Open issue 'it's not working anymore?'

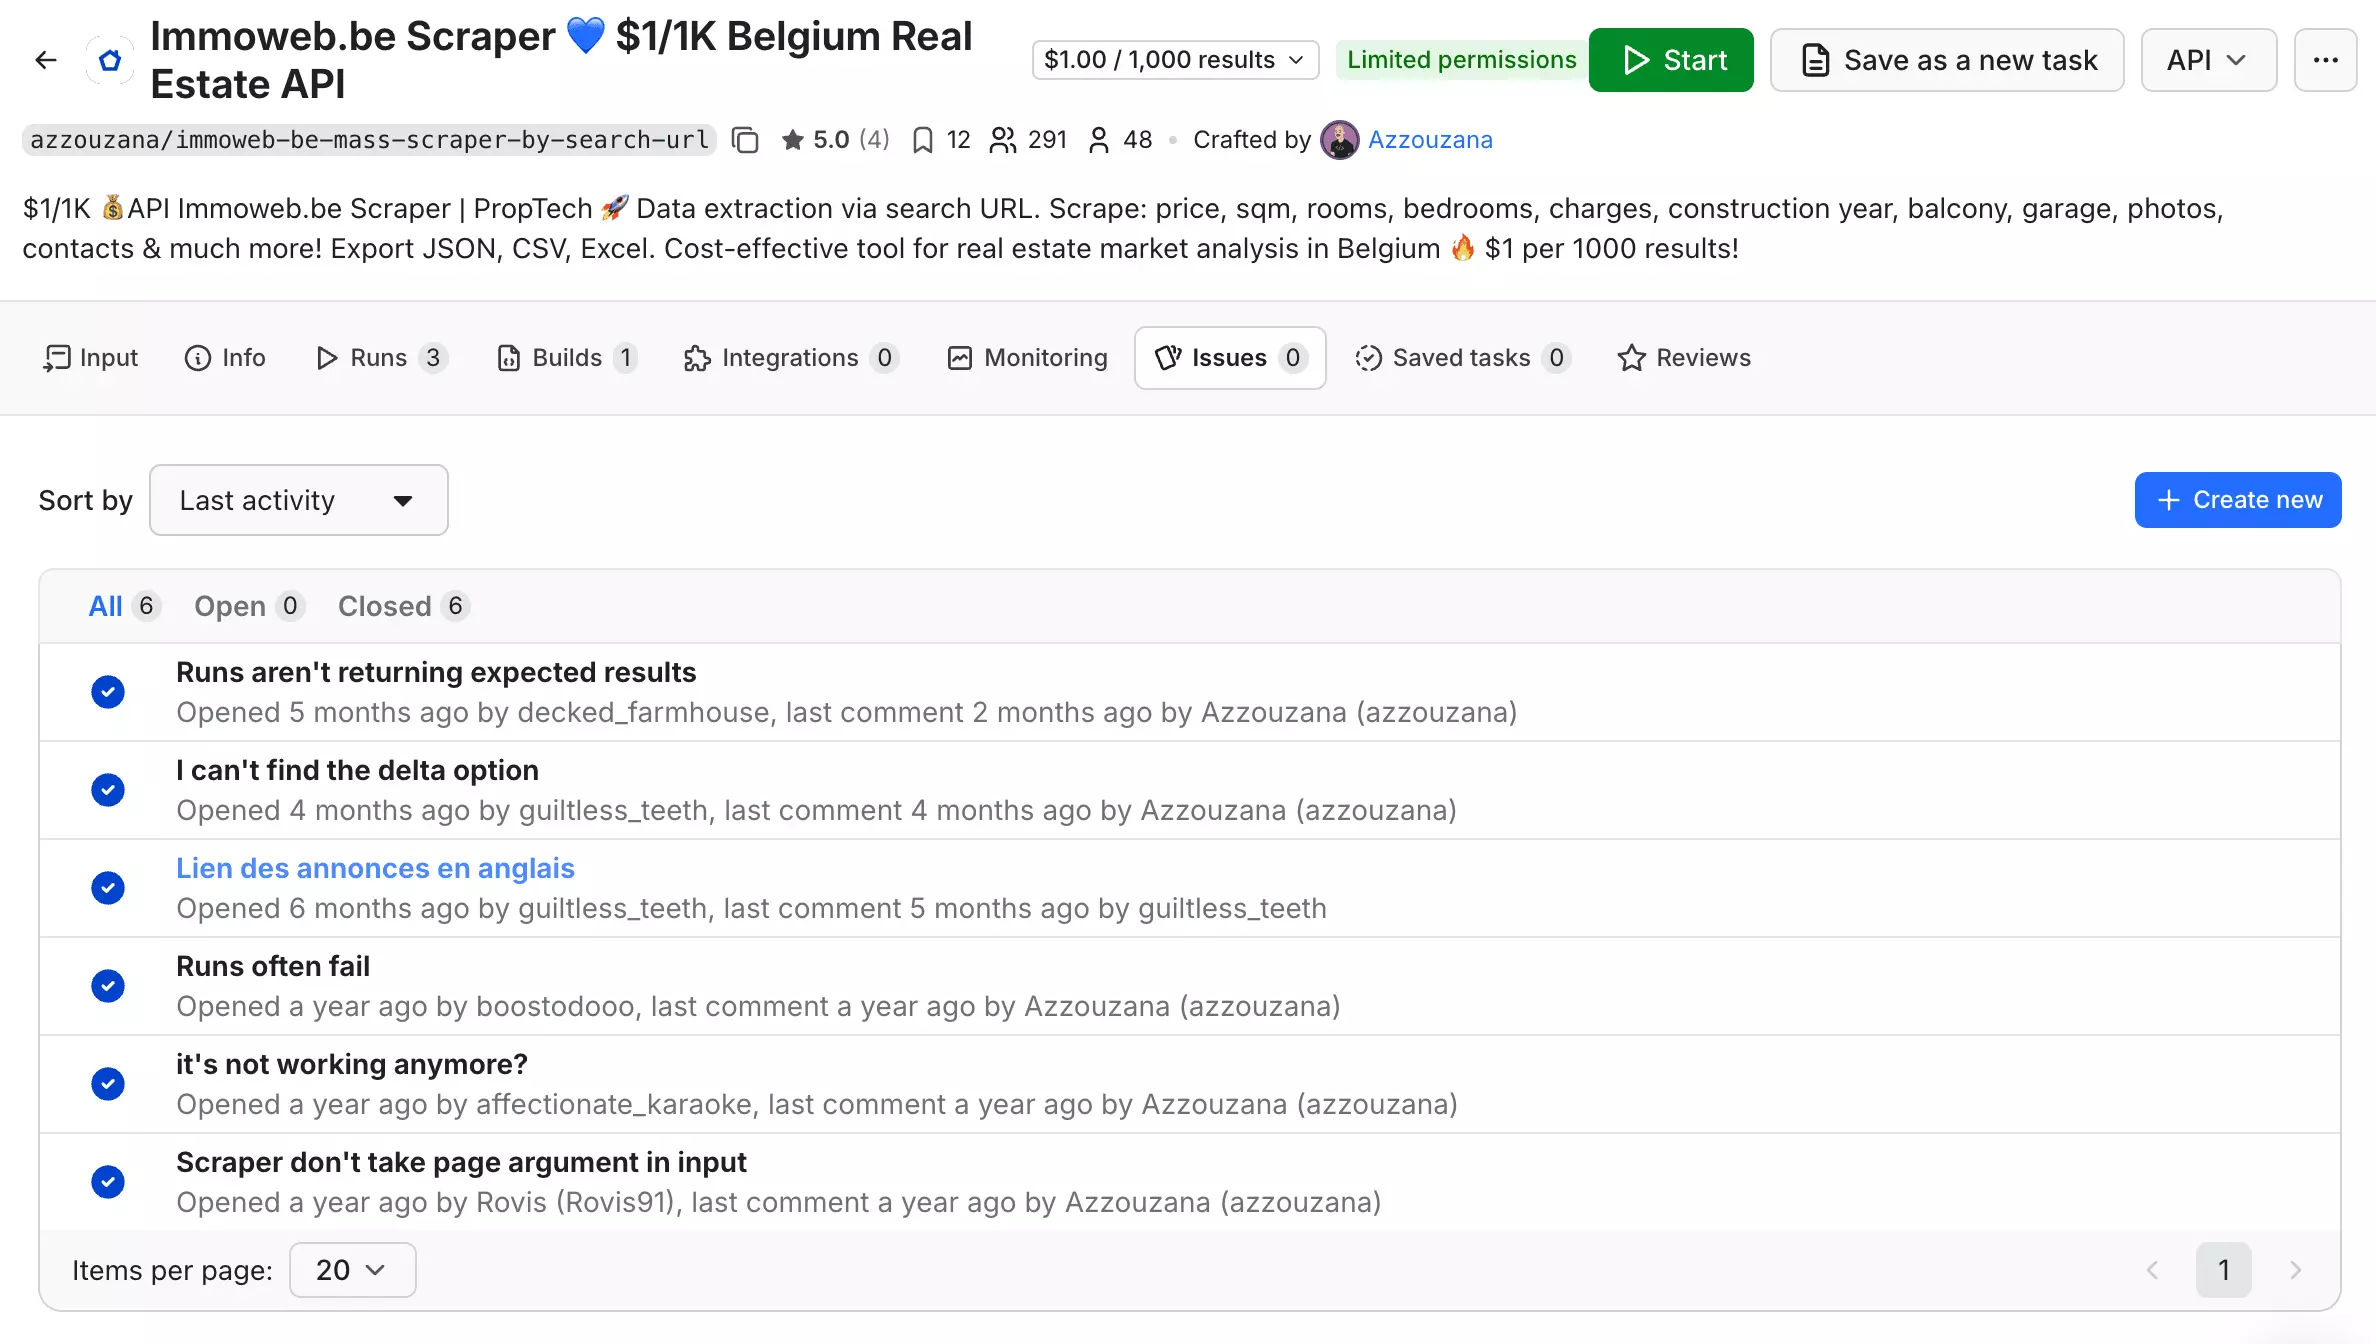[352, 1064]
